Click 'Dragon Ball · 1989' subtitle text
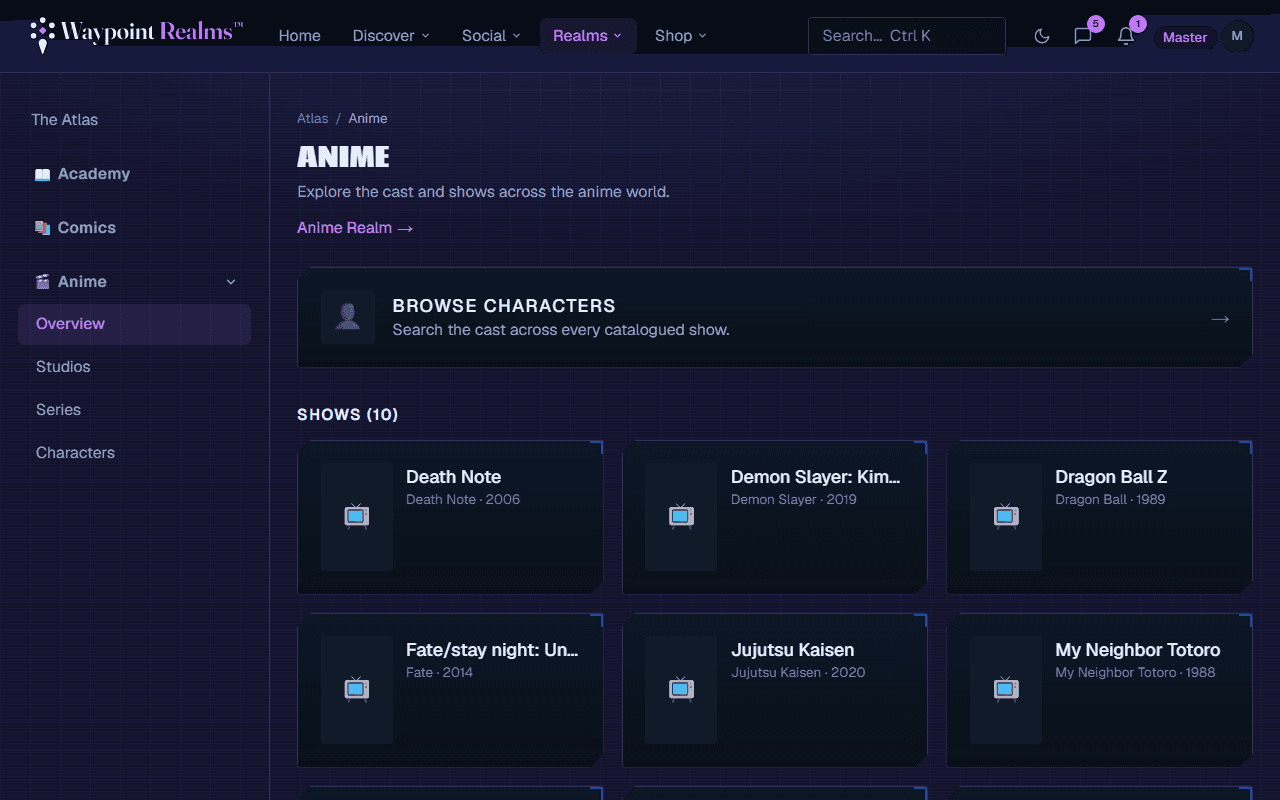Viewport: 1280px width, 800px height. pyautogui.click(x=1110, y=499)
